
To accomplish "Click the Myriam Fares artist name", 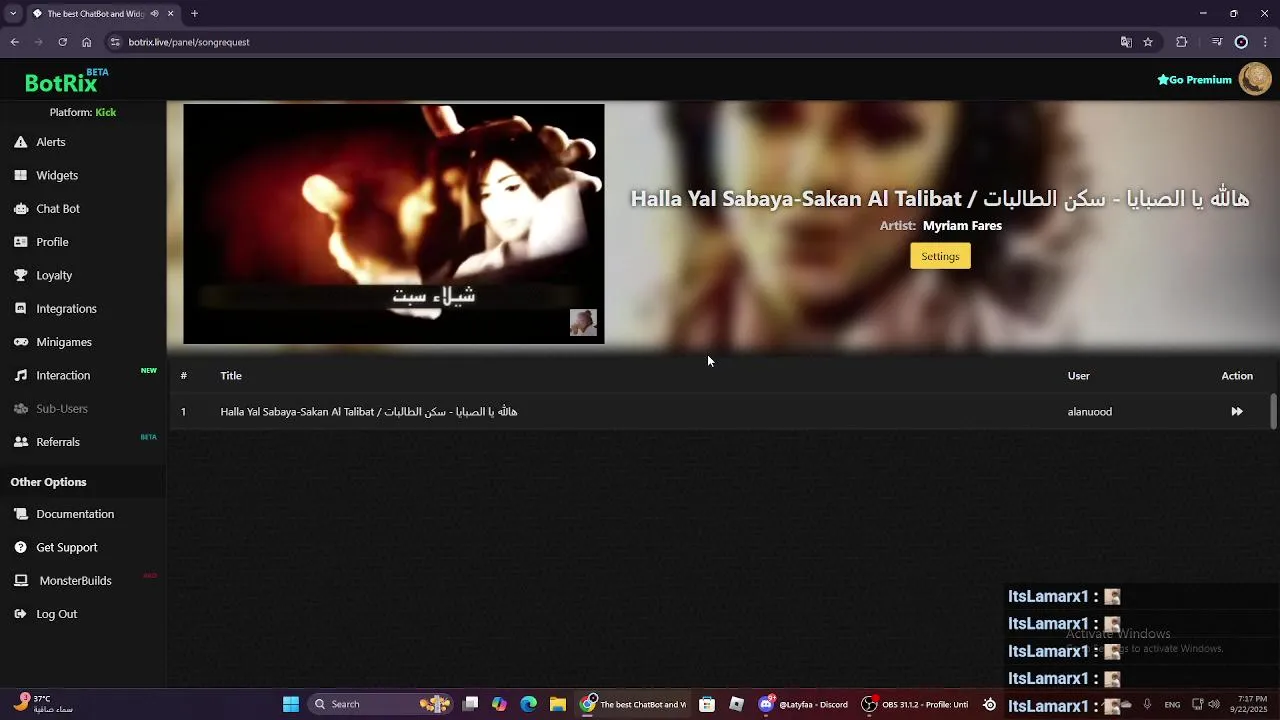I will click(x=962, y=226).
